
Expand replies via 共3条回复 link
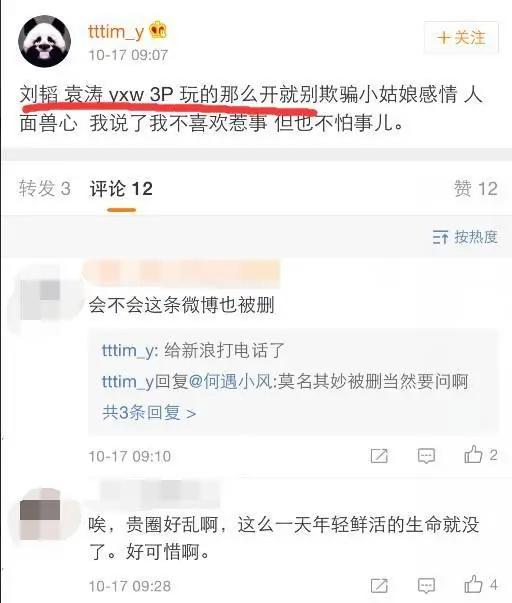click(149, 413)
